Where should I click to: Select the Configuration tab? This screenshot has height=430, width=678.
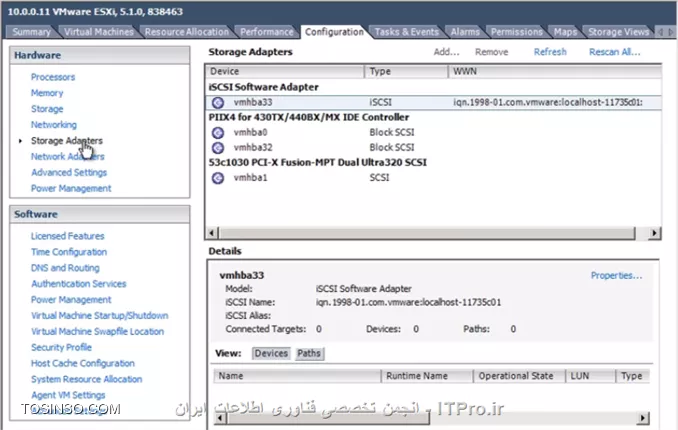click(x=334, y=32)
